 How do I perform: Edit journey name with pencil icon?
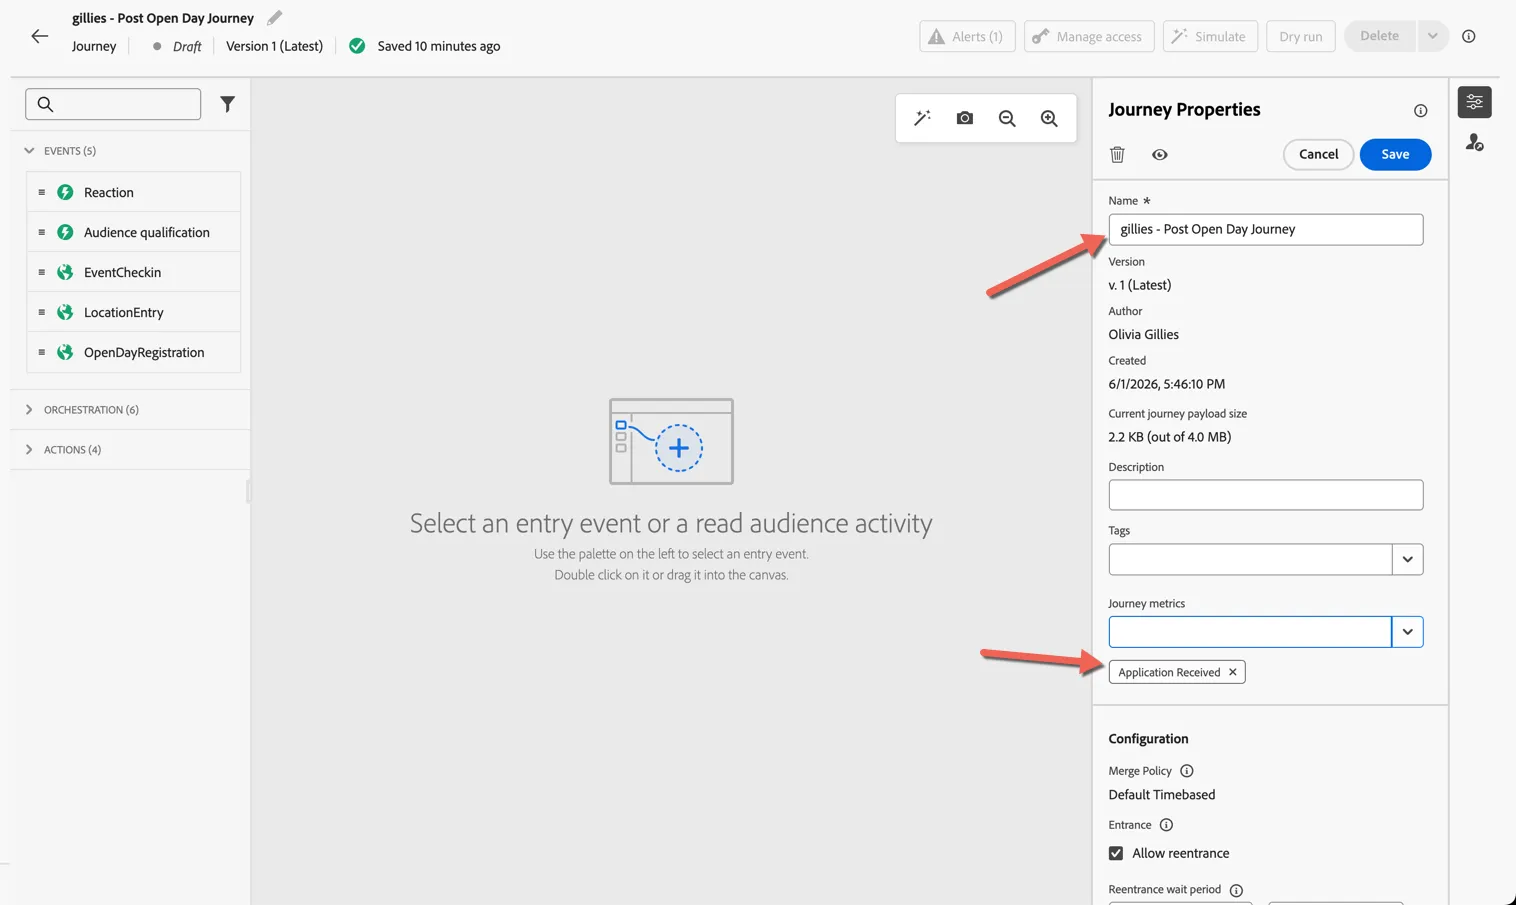click(274, 18)
